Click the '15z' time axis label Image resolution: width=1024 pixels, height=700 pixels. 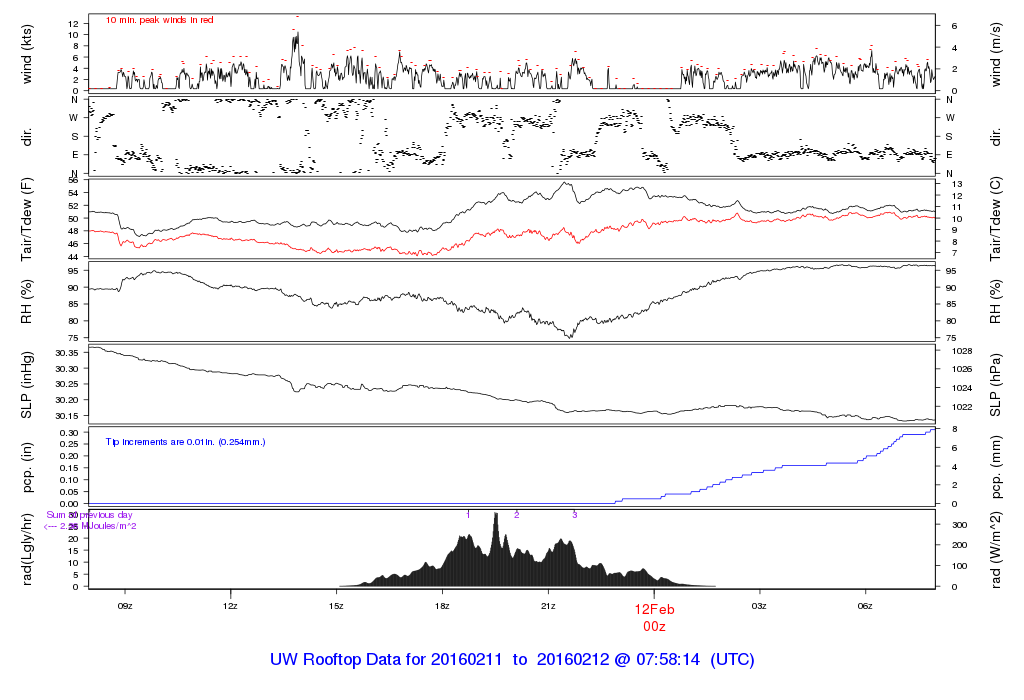click(336, 606)
